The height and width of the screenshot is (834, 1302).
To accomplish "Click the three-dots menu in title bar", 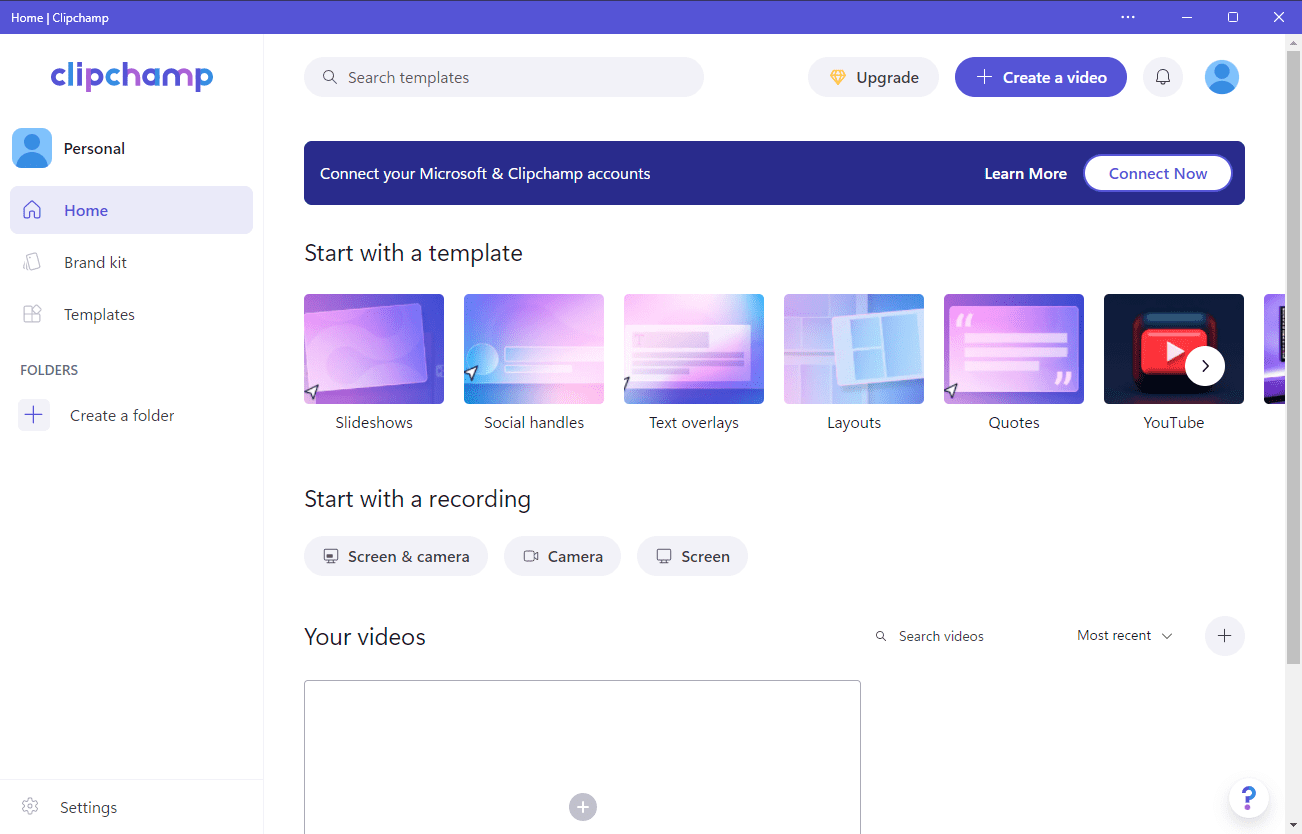I will (x=1128, y=17).
